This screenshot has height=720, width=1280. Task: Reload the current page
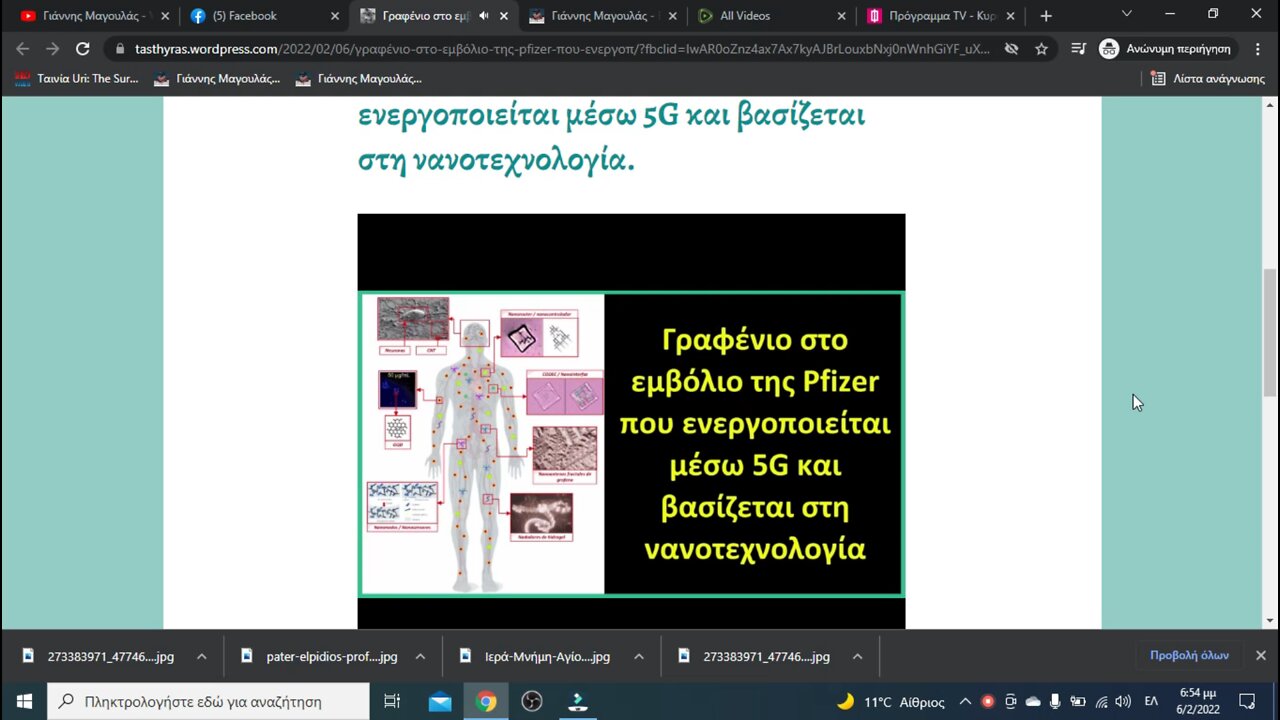pyautogui.click(x=83, y=48)
